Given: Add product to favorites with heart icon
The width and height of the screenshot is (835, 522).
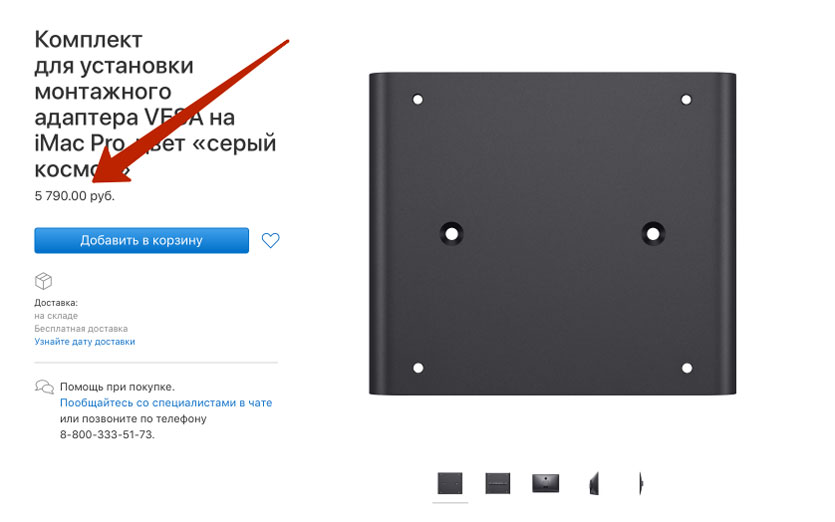Looking at the screenshot, I should [271, 240].
